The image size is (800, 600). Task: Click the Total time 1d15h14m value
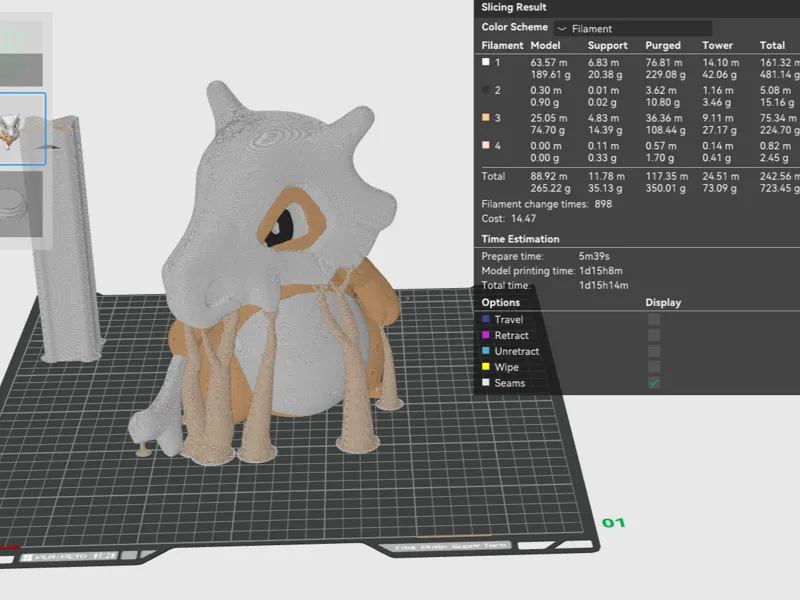(604, 285)
